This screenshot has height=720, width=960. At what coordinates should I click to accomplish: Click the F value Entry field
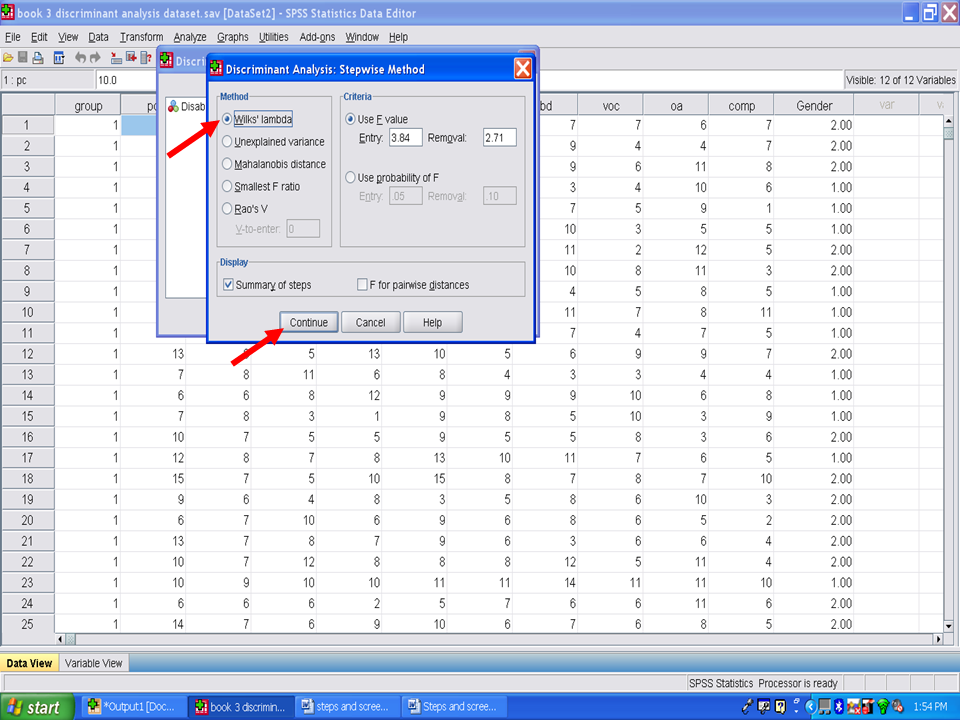point(405,138)
